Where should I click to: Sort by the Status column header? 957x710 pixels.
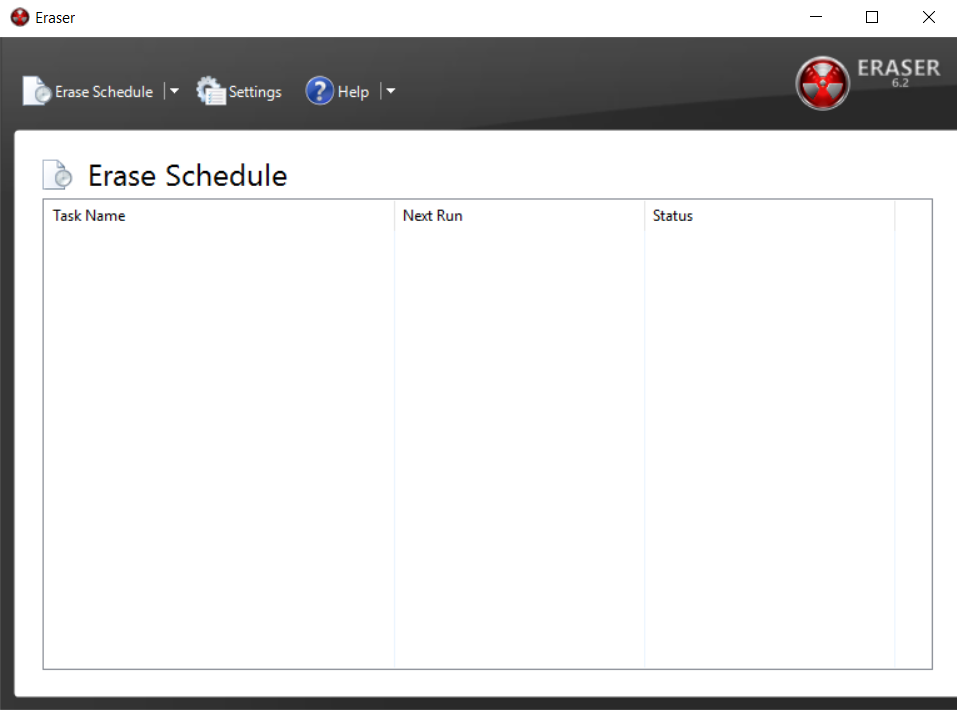(672, 216)
